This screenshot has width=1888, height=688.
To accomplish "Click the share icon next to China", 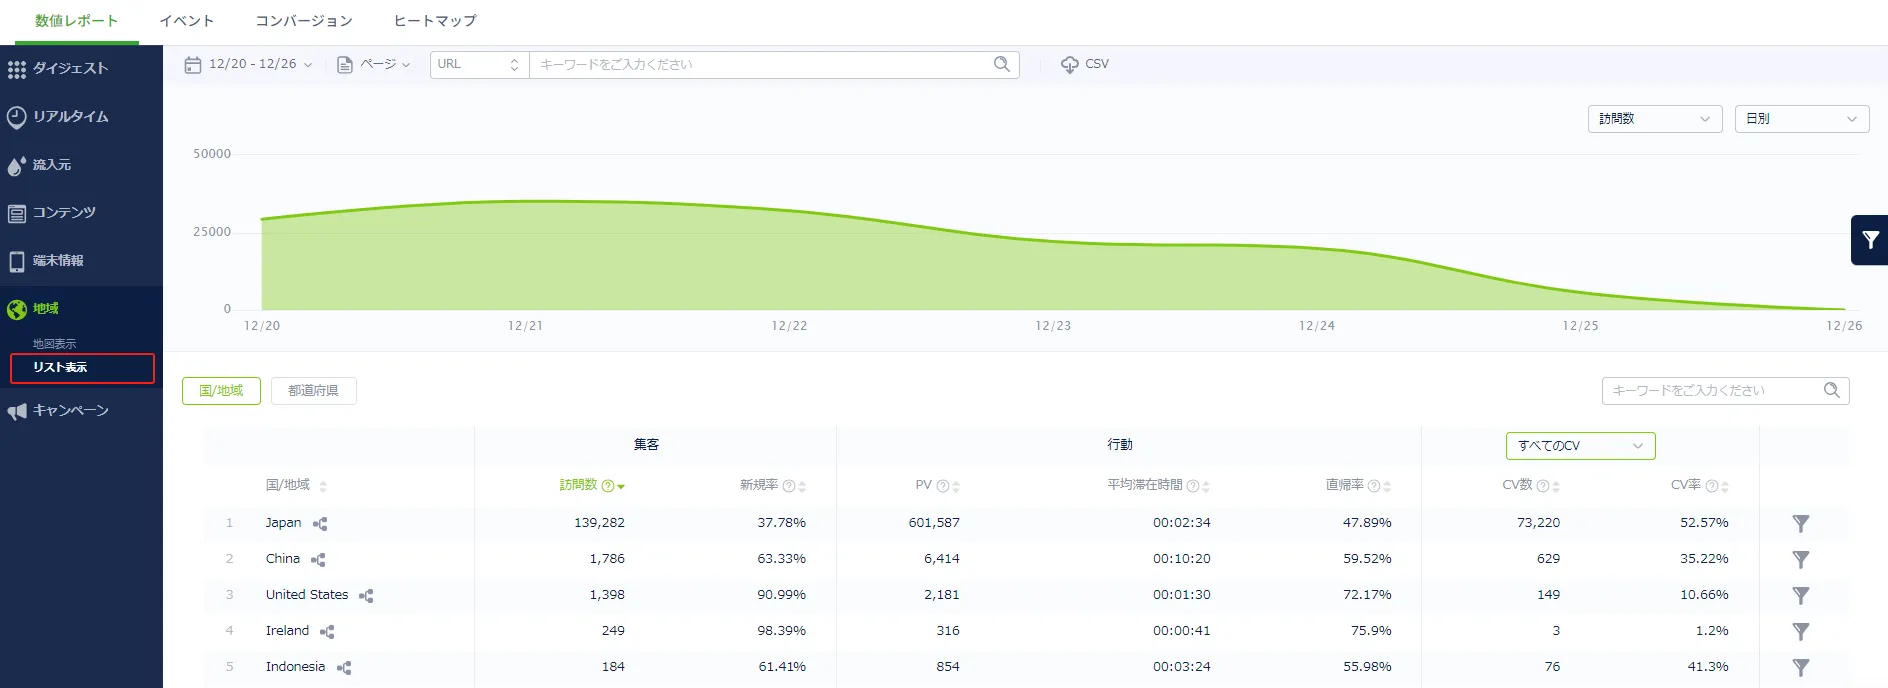I will [318, 560].
